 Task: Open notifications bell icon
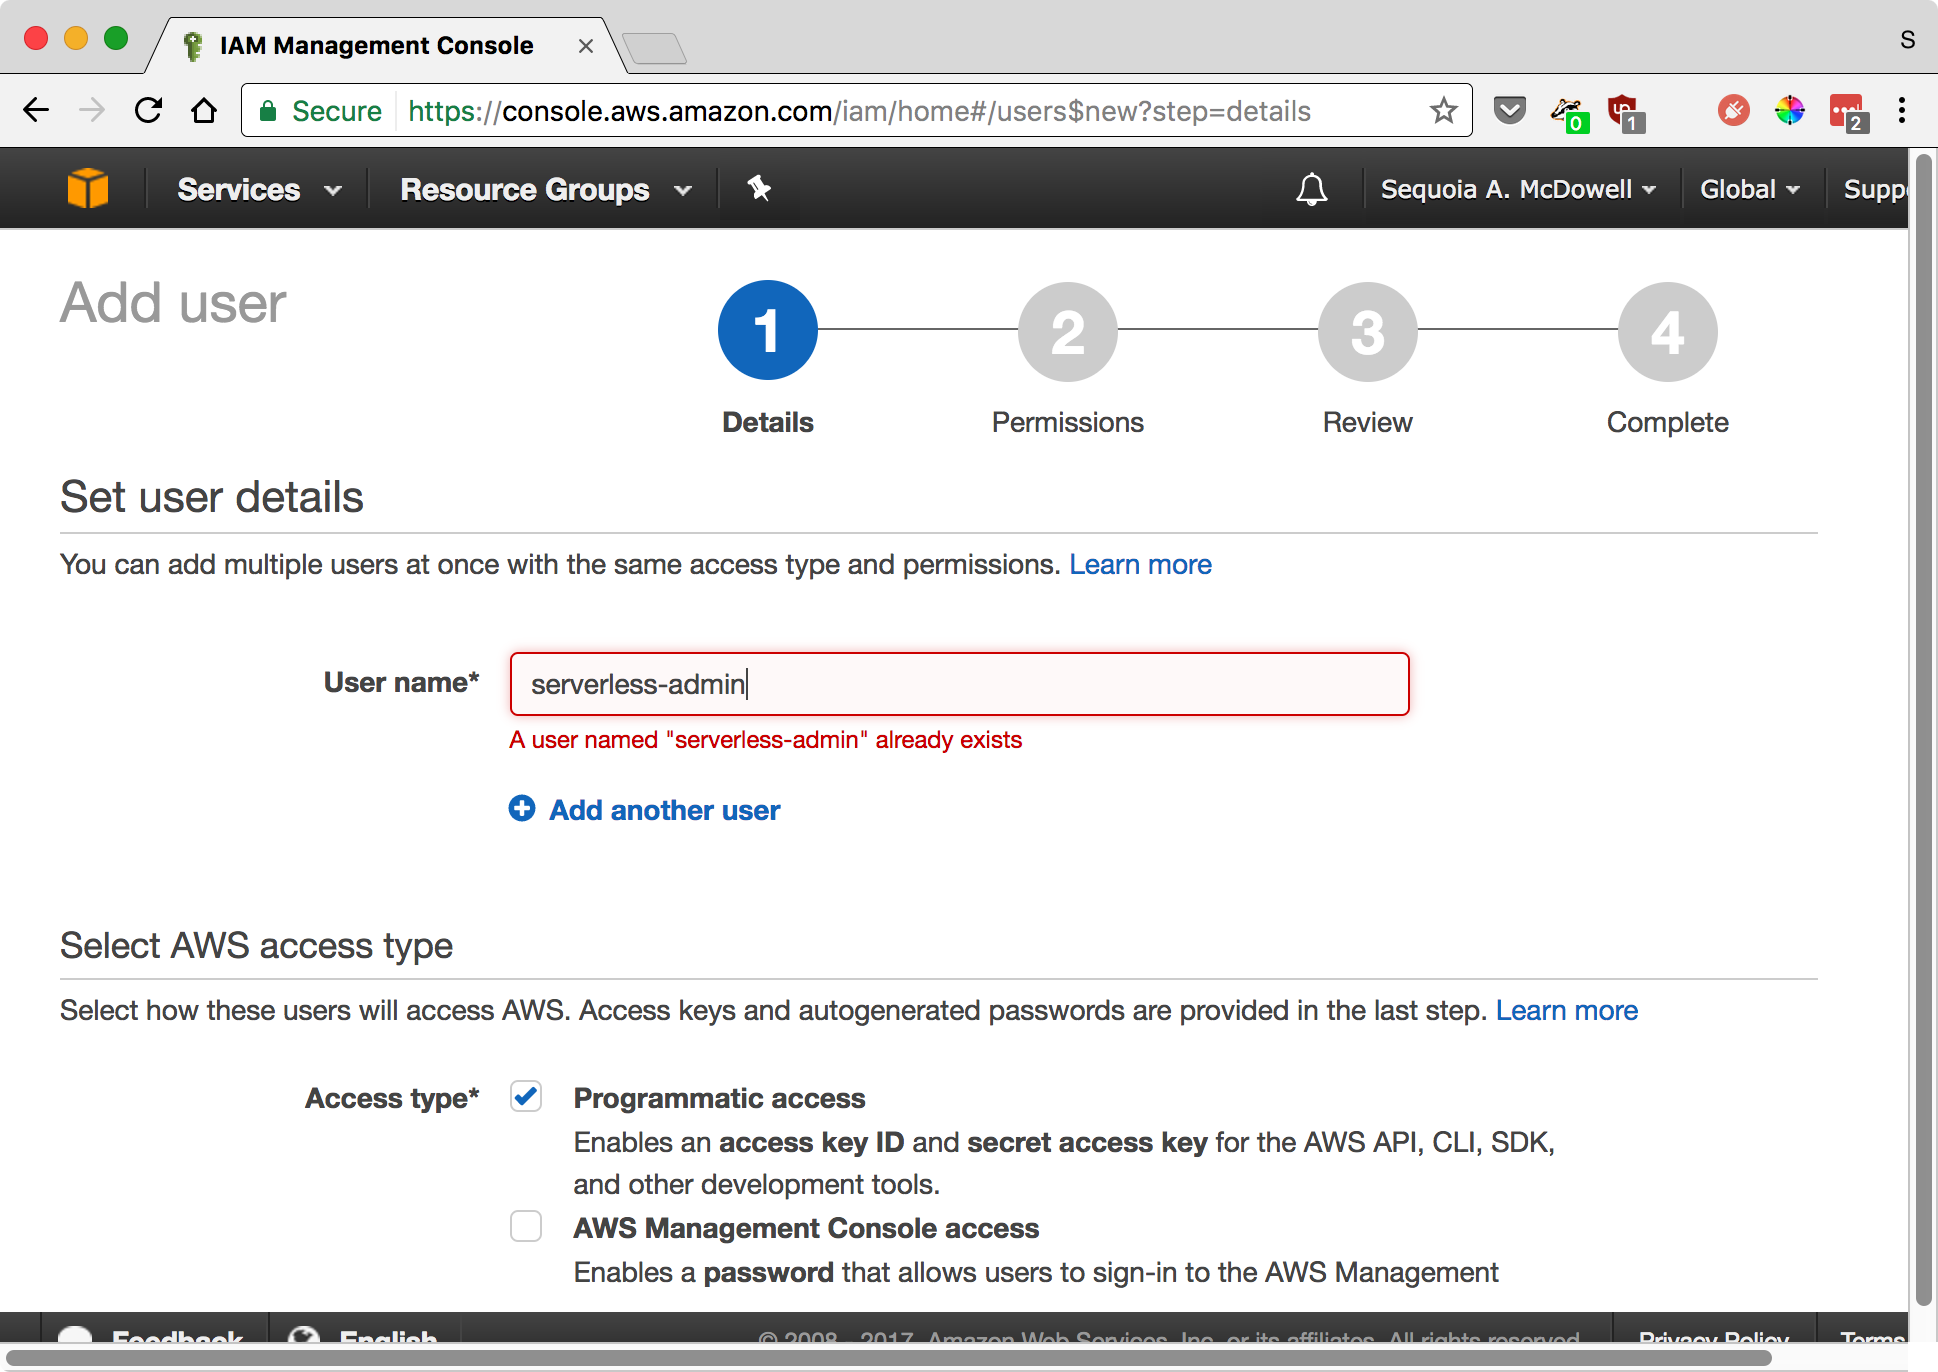(x=1312, y=189)
